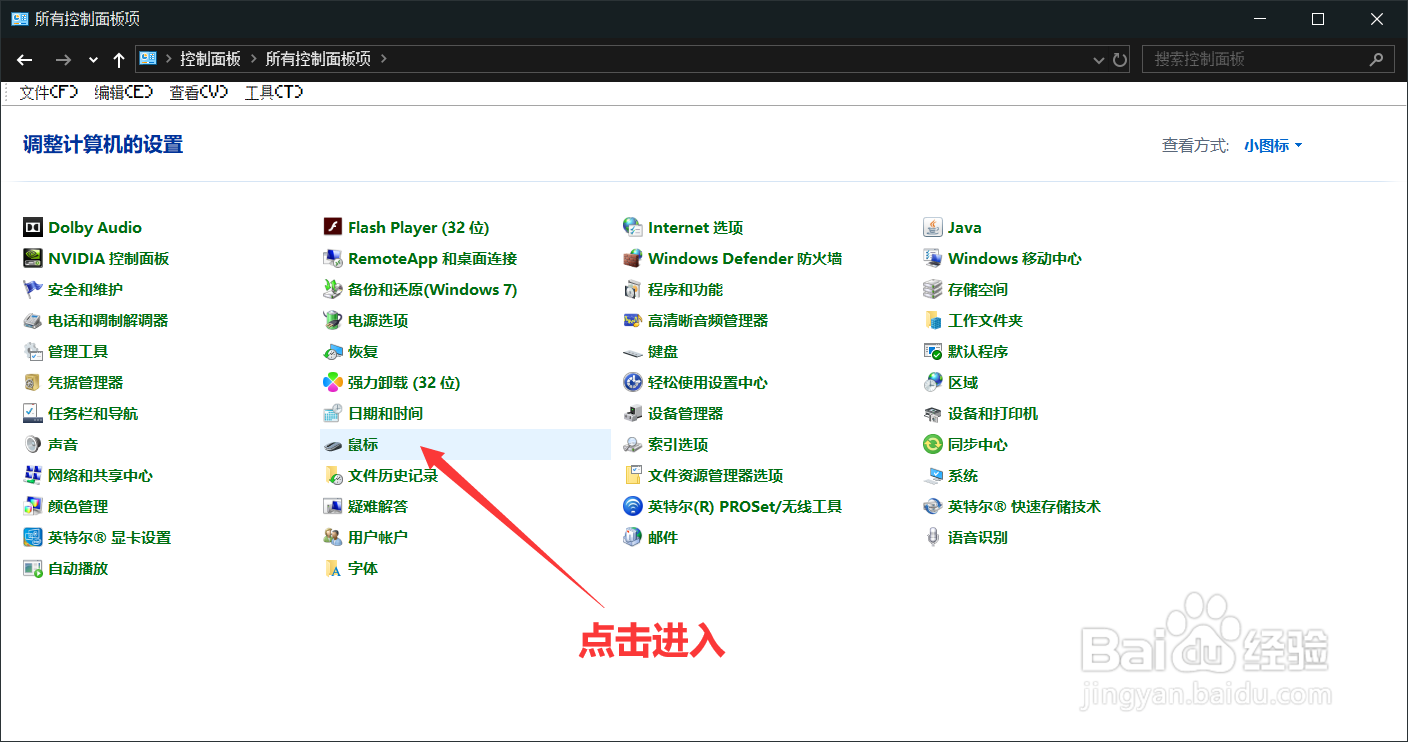Click the 英特尔(R) PROSet/无线工具 icon
The height and width of the screenshot is (742, 1408).
tap(632, 506)
